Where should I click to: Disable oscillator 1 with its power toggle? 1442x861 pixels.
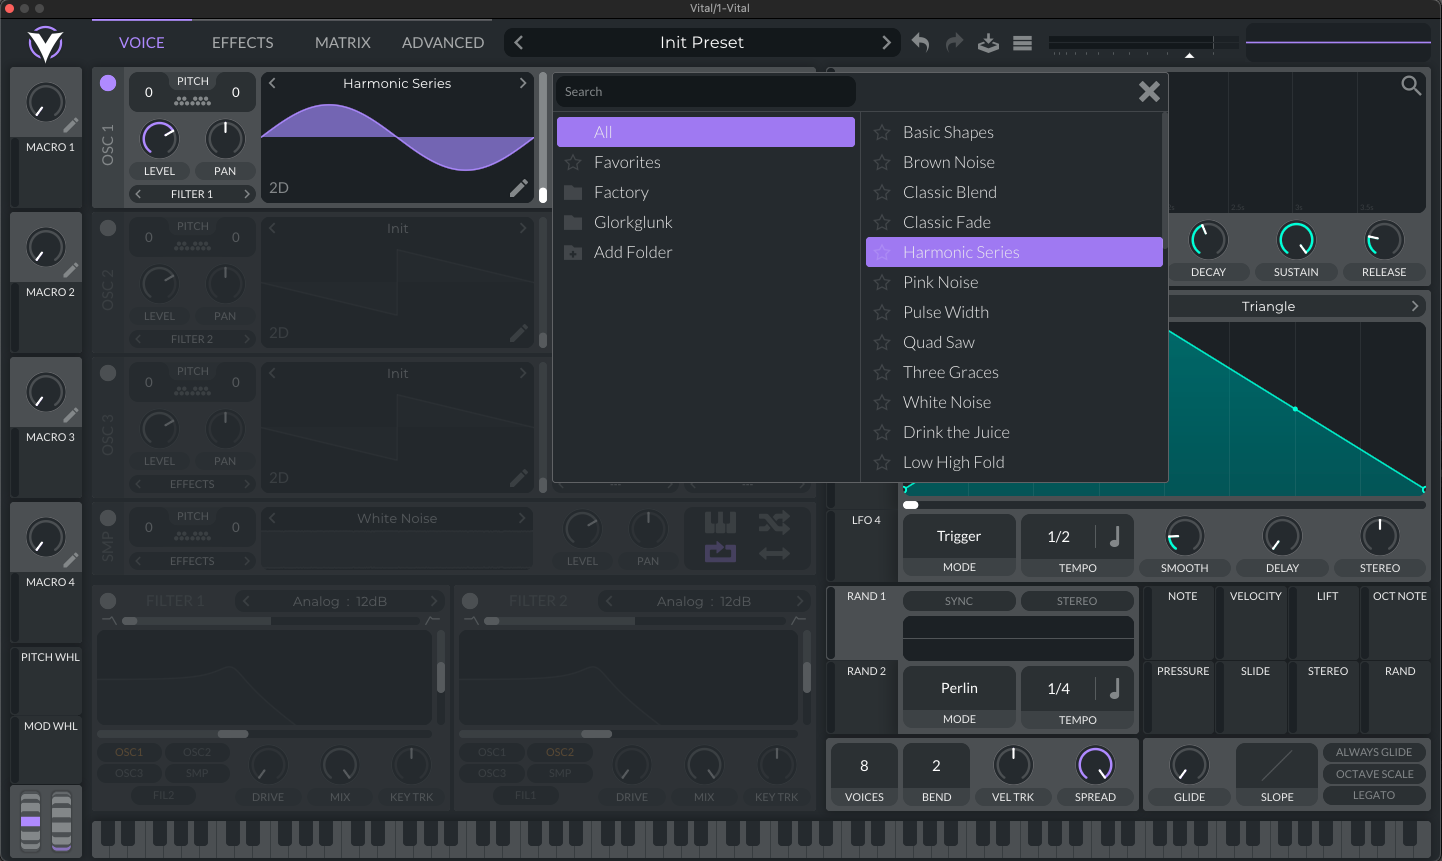108,83
